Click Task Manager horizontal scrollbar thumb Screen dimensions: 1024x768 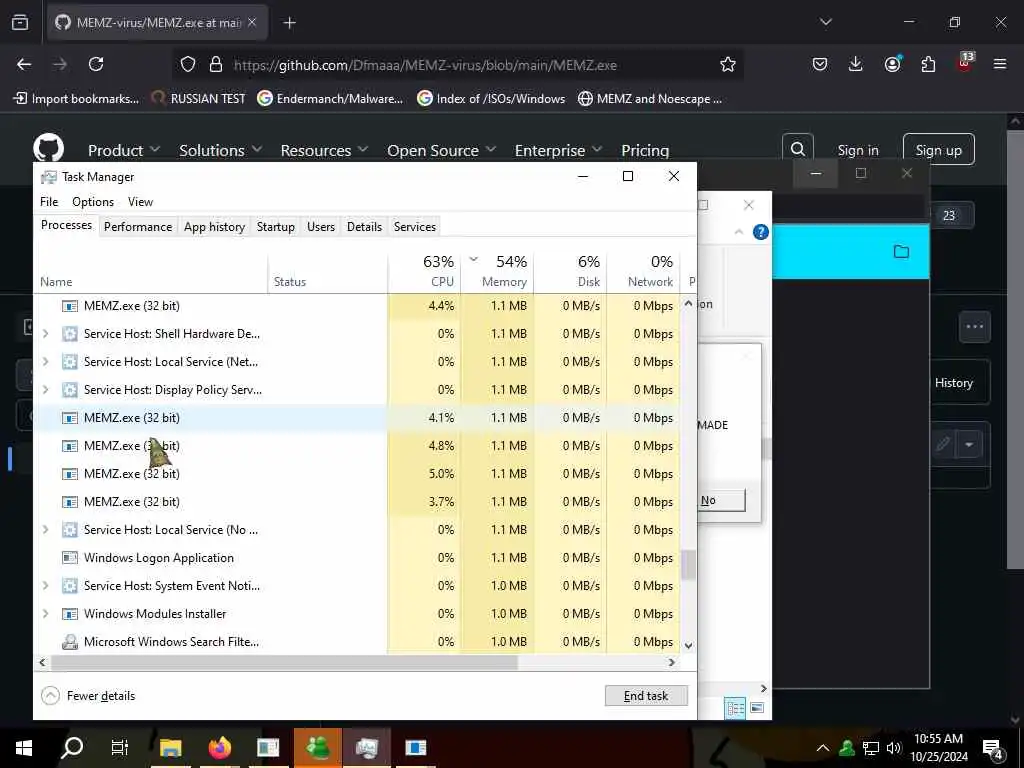(284, 662)
